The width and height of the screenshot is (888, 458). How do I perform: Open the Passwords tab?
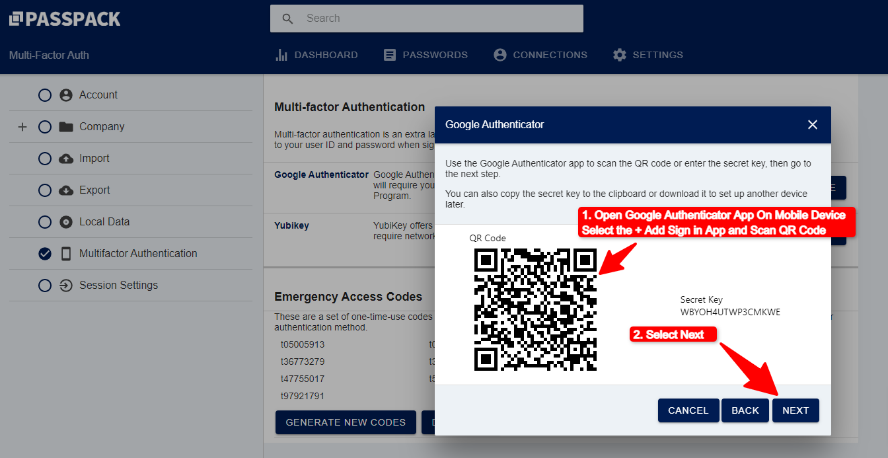425,55
